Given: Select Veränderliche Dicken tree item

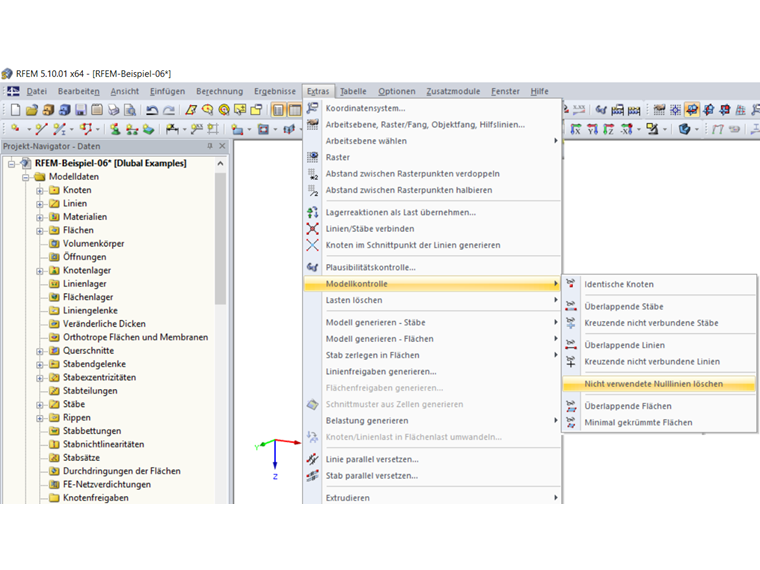Looking at the screenshot, I should pos(104,324).
